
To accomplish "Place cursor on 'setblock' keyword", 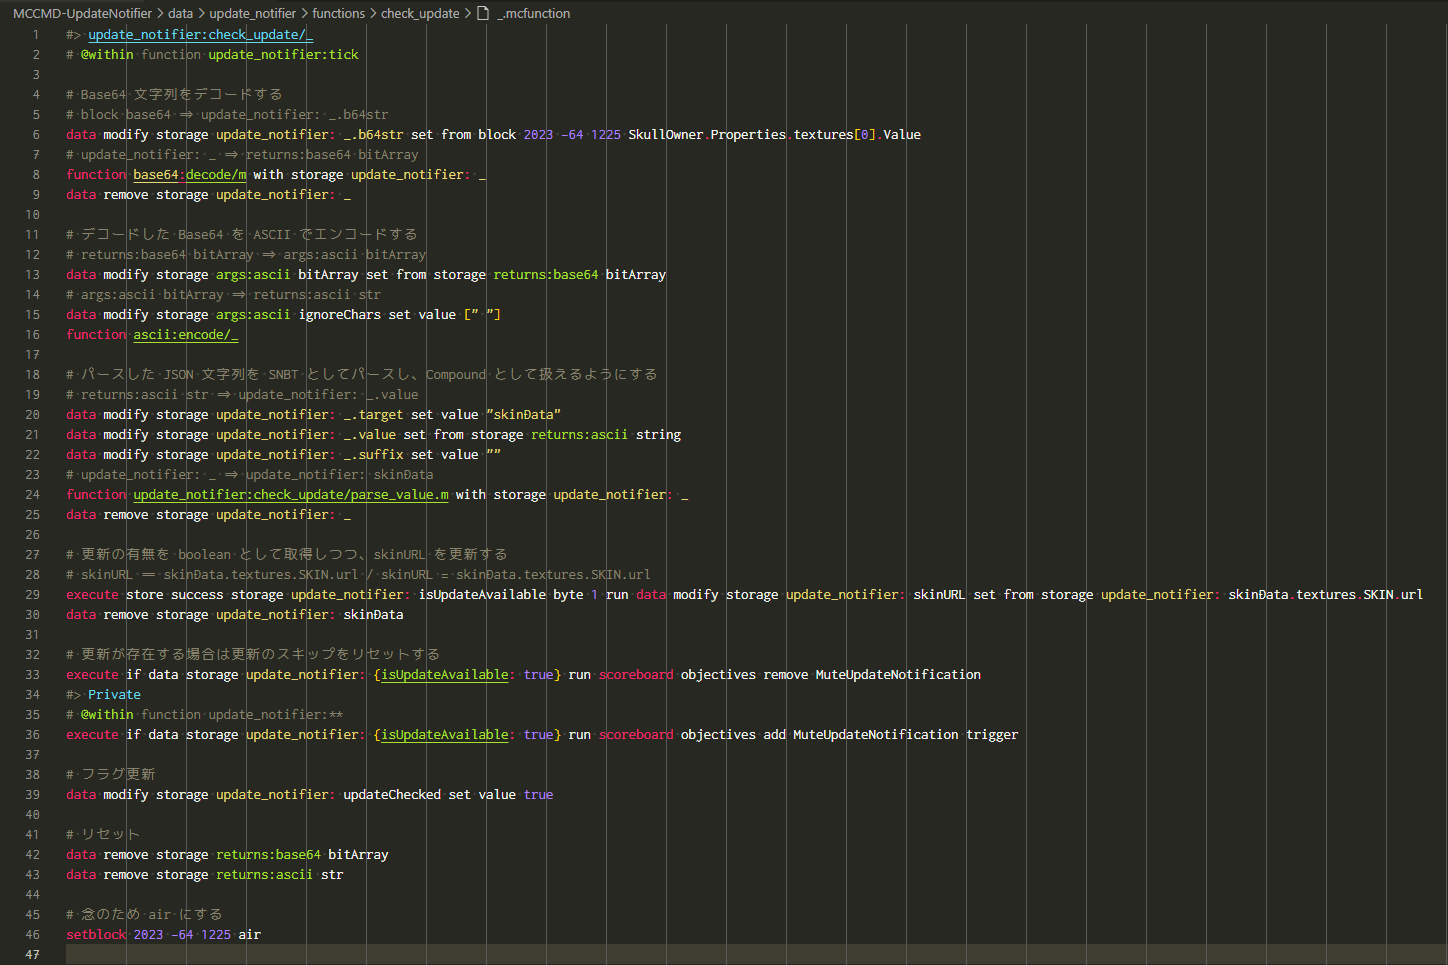I will click(96, 934).
